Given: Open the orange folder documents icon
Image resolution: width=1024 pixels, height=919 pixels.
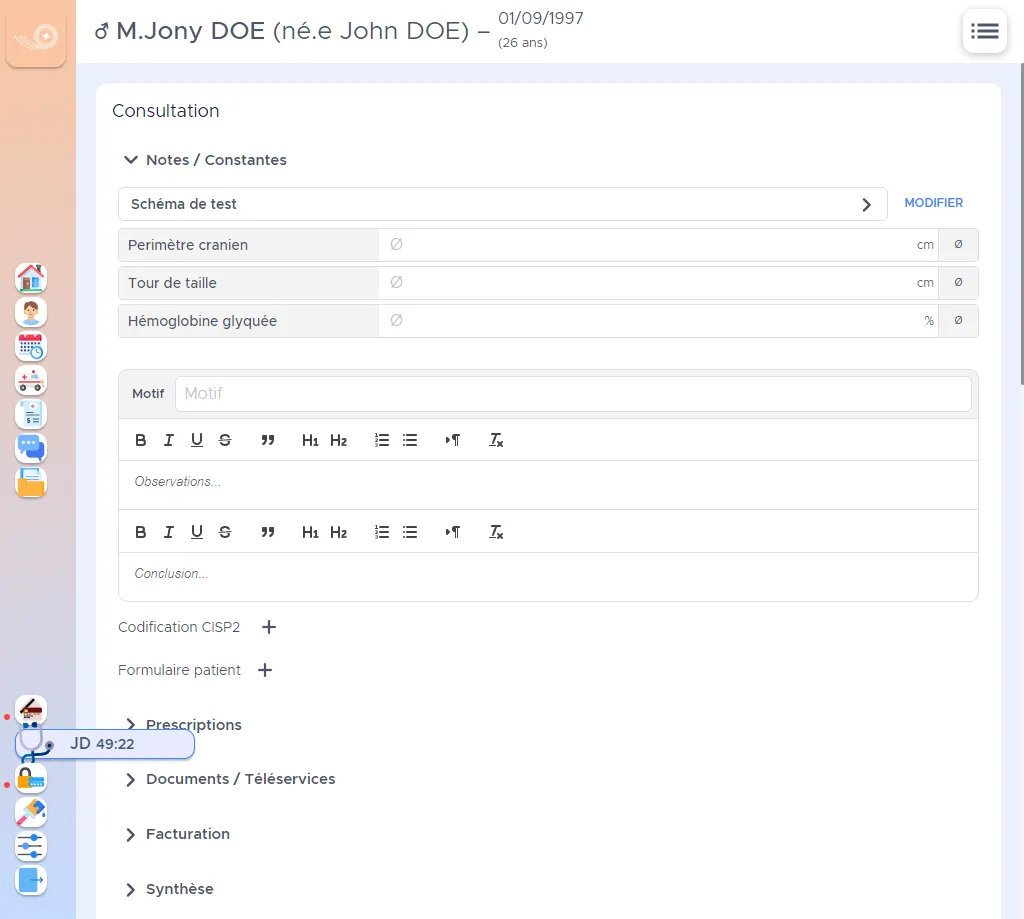Looking at the screenshot, I should click(31, 482).
